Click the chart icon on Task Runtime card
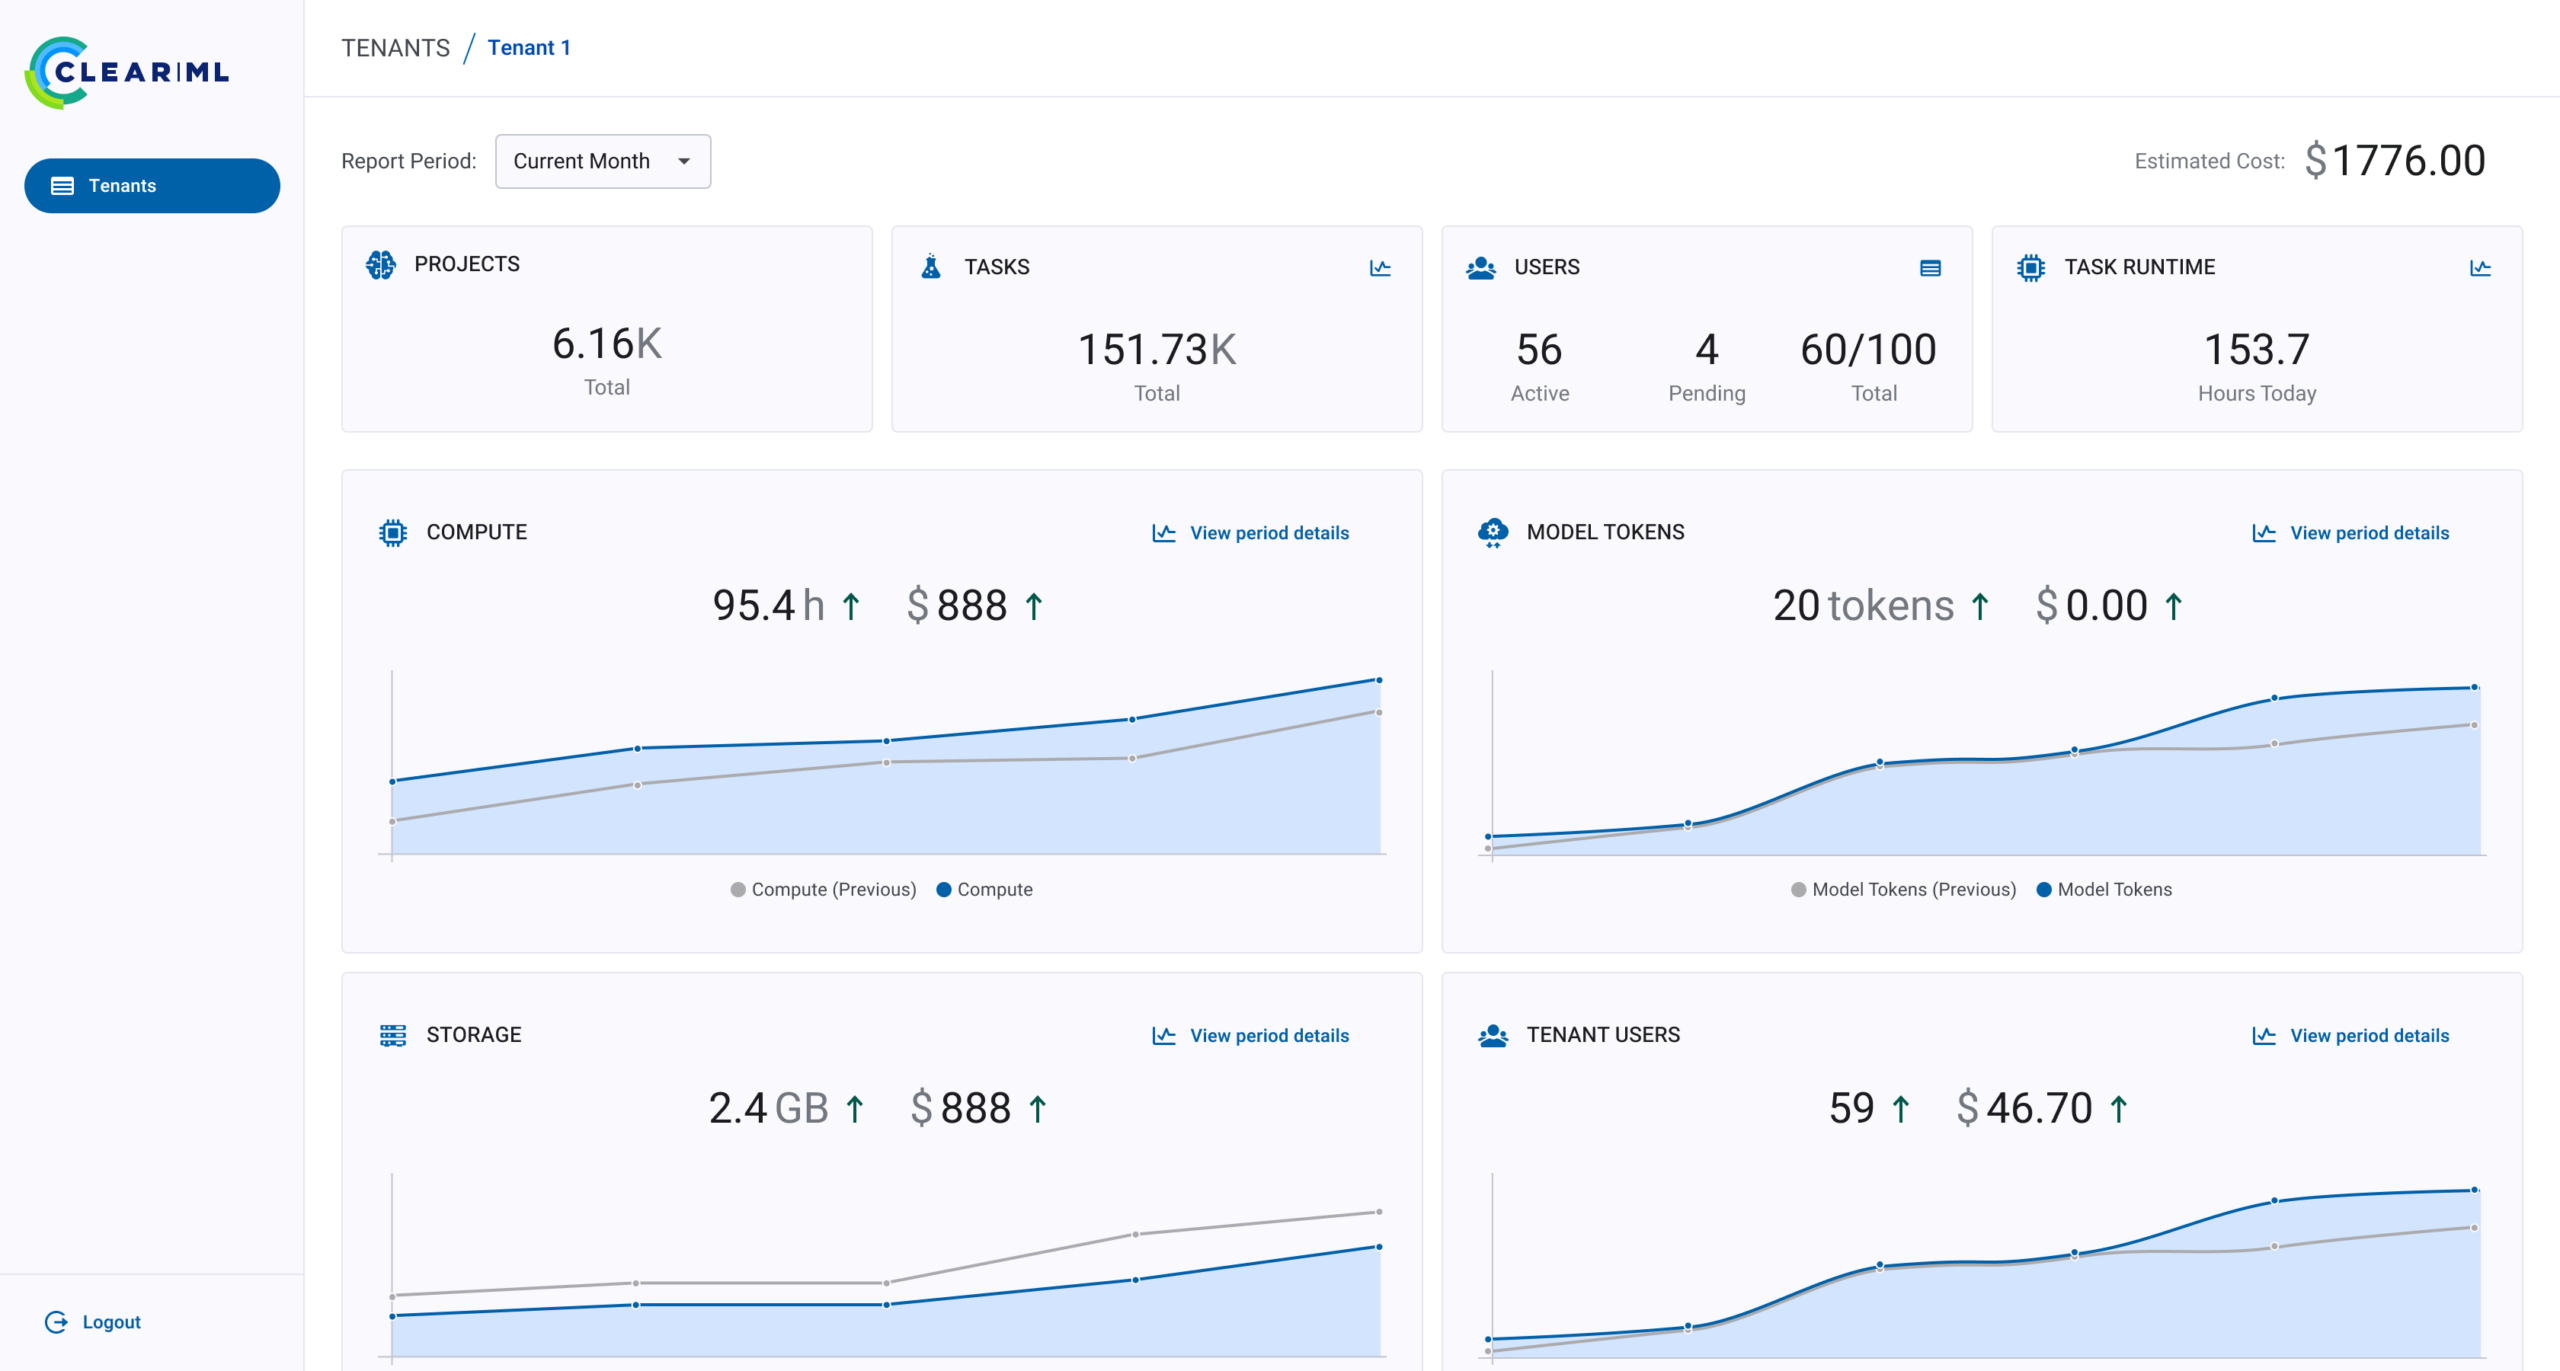Image resolution: width=2560 pixels, height=1371 pixels. pyautogui.click(x=2479, y=267)
